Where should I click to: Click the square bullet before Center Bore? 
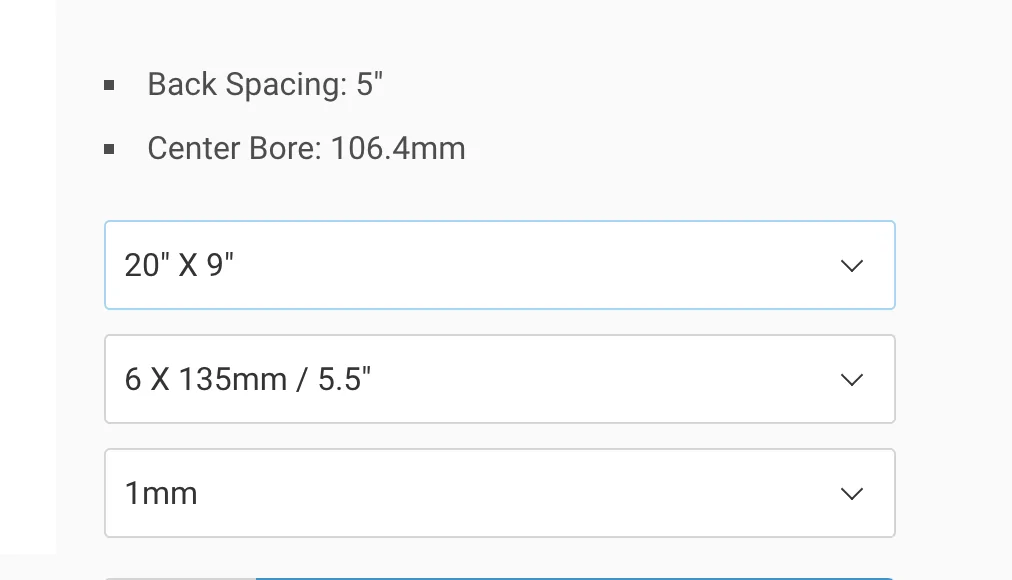(x=110, y=150)
